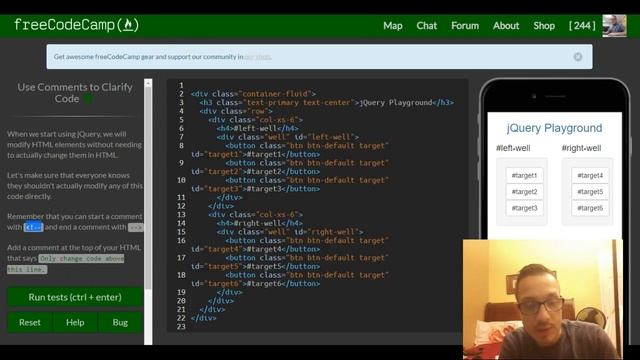Click the #target2 button in phone preview

[x=524, y=192]
